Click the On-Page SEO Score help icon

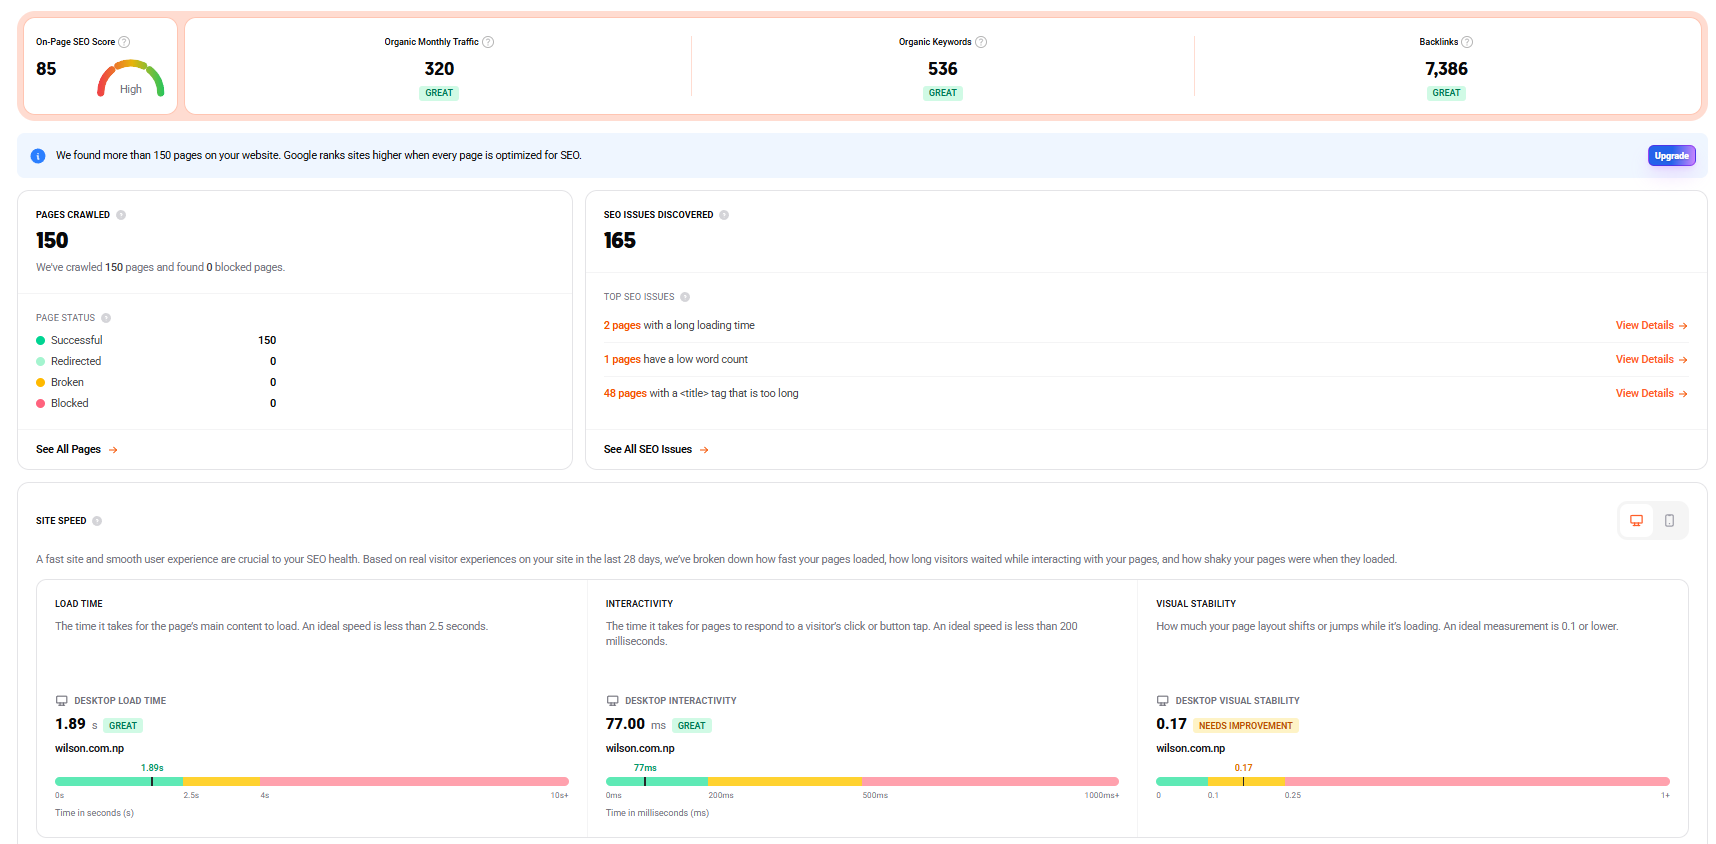[x=124, y=42]
